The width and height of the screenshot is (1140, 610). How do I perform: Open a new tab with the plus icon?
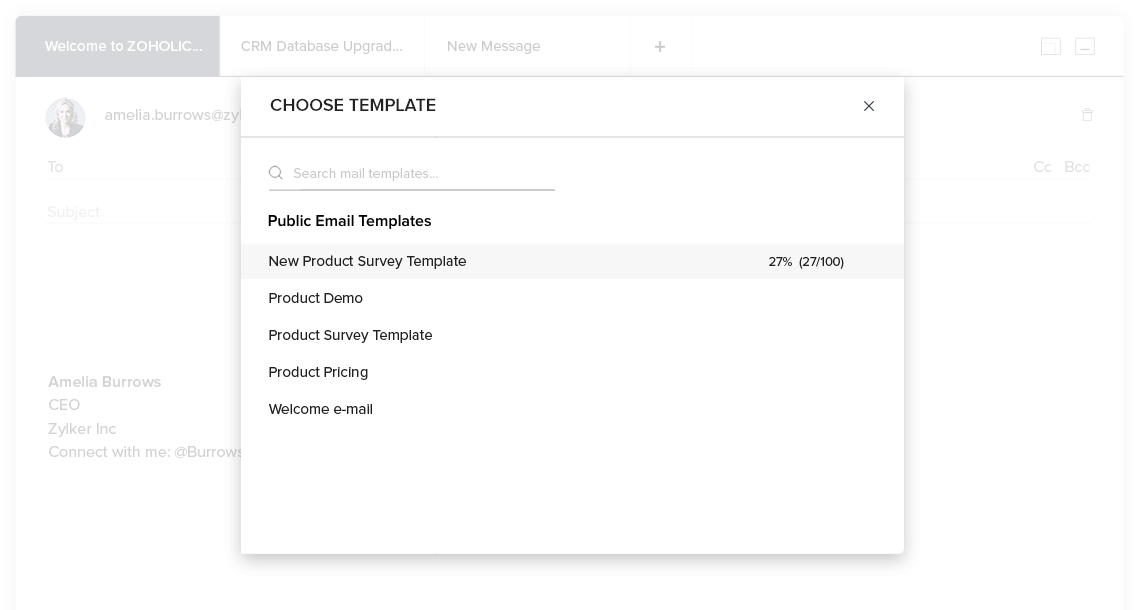click(660, 47)
